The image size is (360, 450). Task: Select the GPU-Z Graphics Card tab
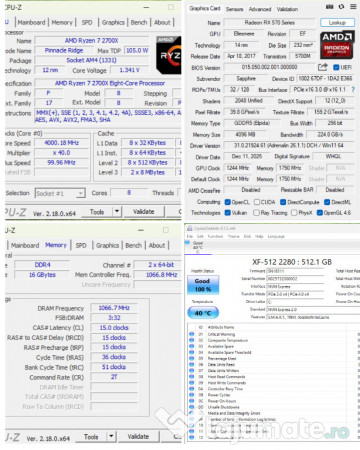(205, 8)
